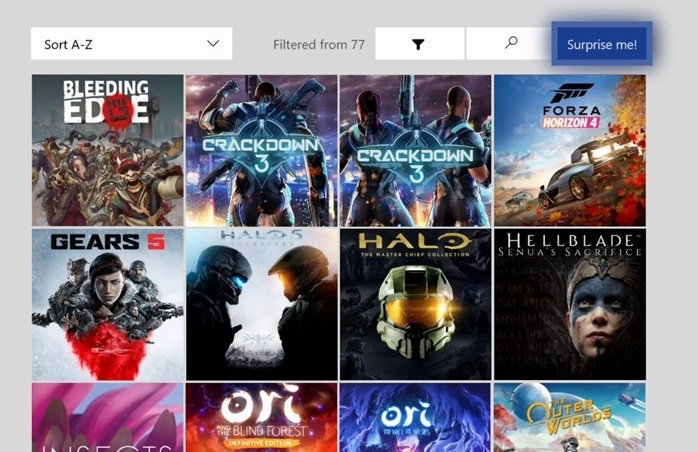
Task: Open the Forza Horizon 4 tile
Action: pyautogui.click(x=570, y=151)
